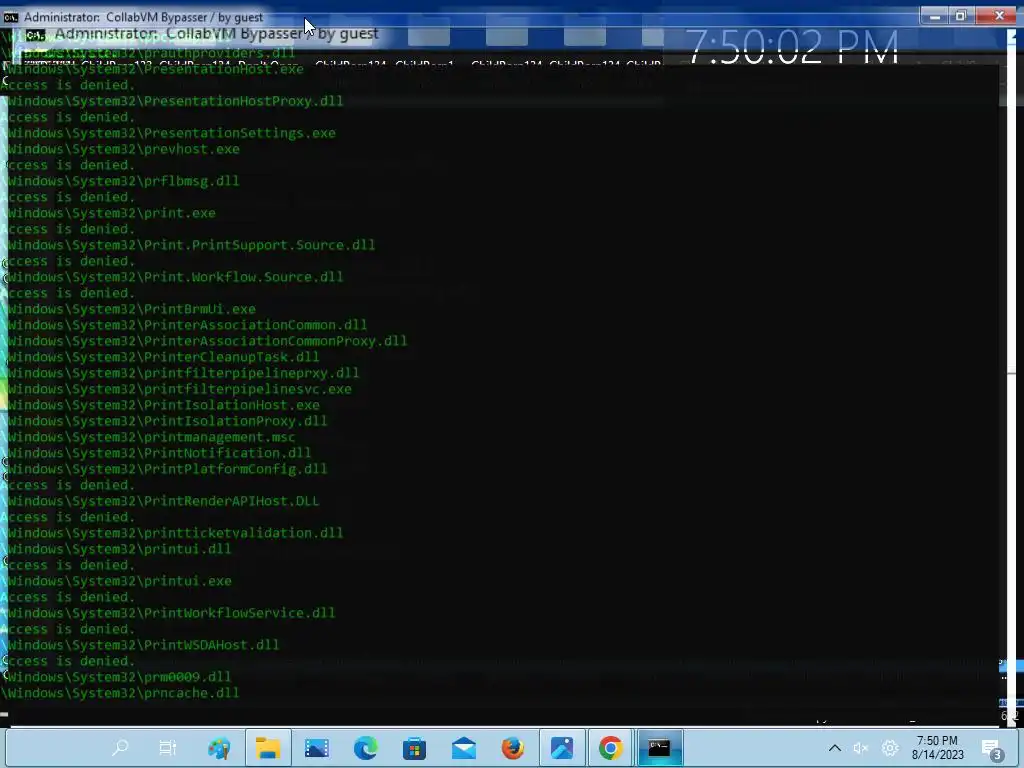The width and height of the screenshot is (1024, 768).
Task: Click the line 'Windows\System32\PresentationHostProxy.dll'
Action: pos(175,101)
